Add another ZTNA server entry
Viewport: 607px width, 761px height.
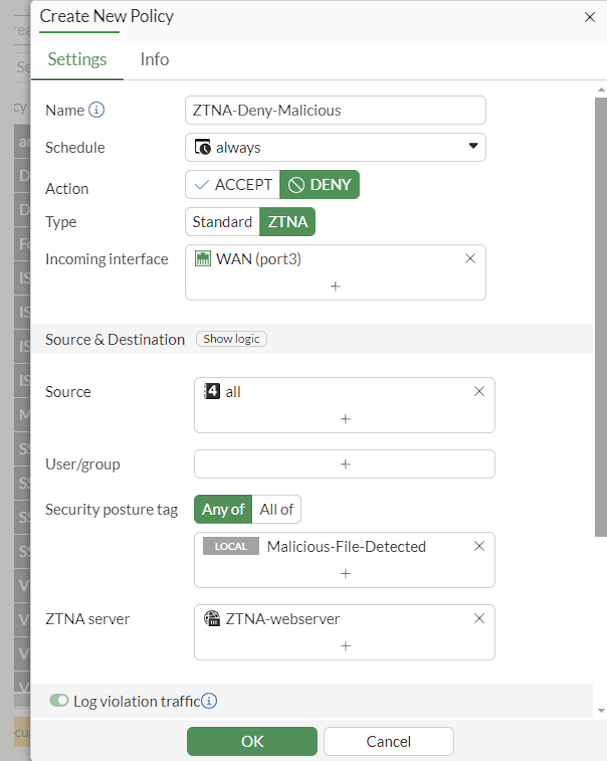point(345,646)
